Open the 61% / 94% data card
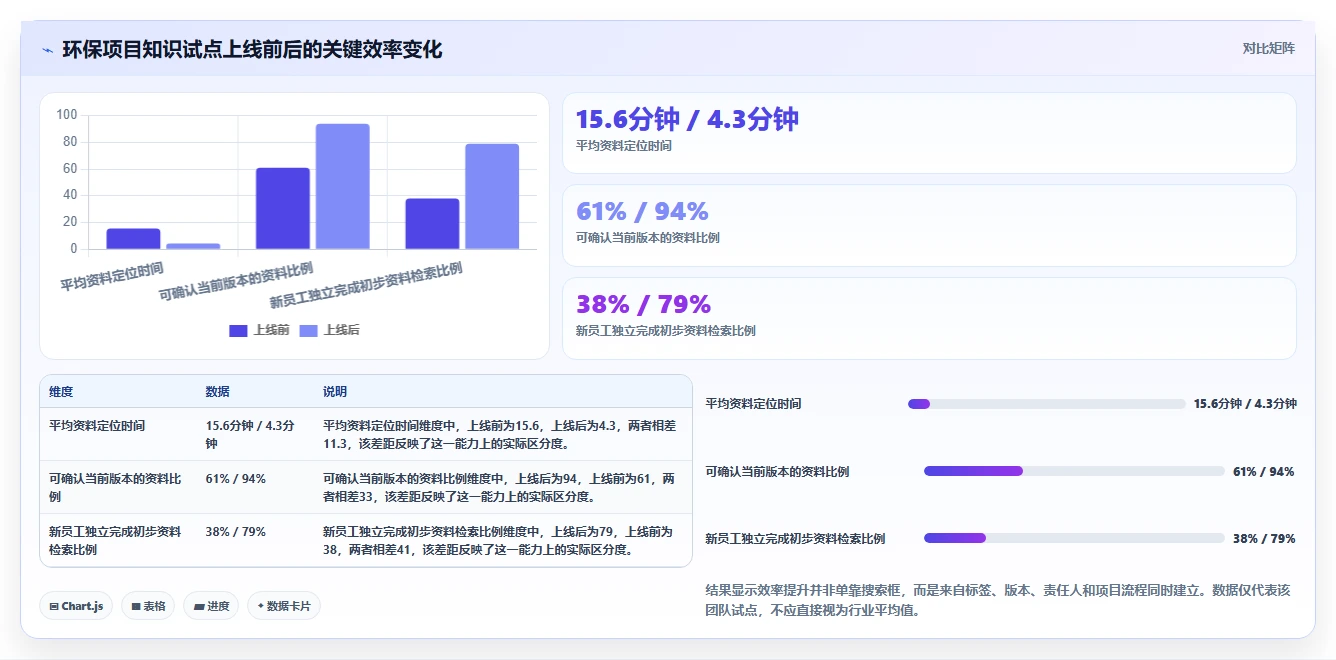This screenshot has width=1336, height=660. tap(929, 226)
